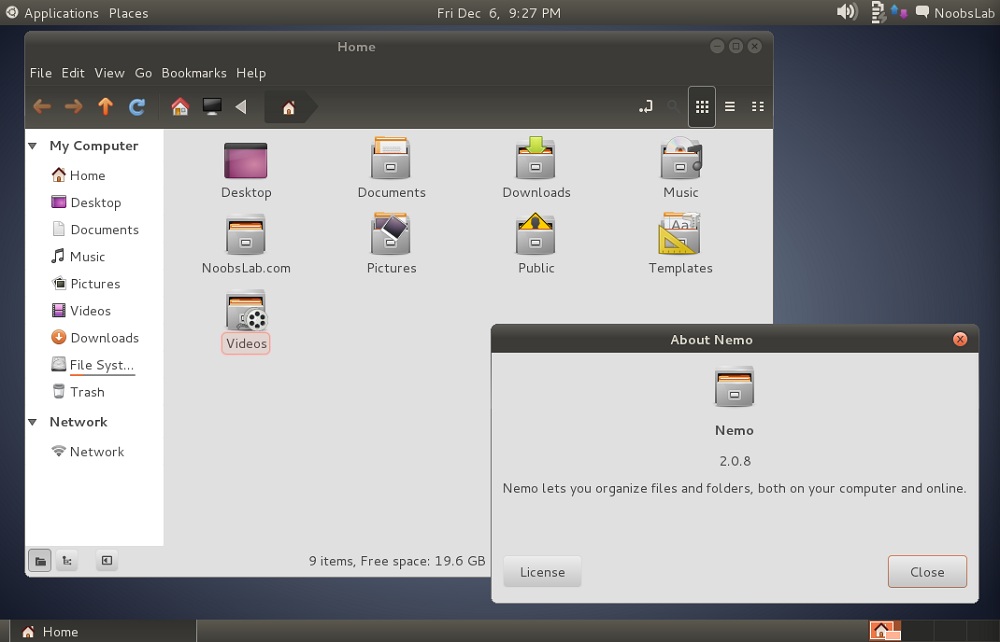Select Music in the sidebar
This screenshot has height=642, width=1000.
[78, 256]
